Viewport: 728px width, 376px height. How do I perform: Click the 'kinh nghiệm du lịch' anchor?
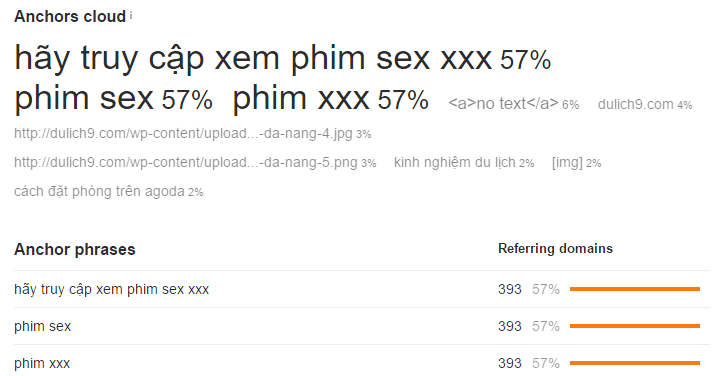[x=455, y=162]
